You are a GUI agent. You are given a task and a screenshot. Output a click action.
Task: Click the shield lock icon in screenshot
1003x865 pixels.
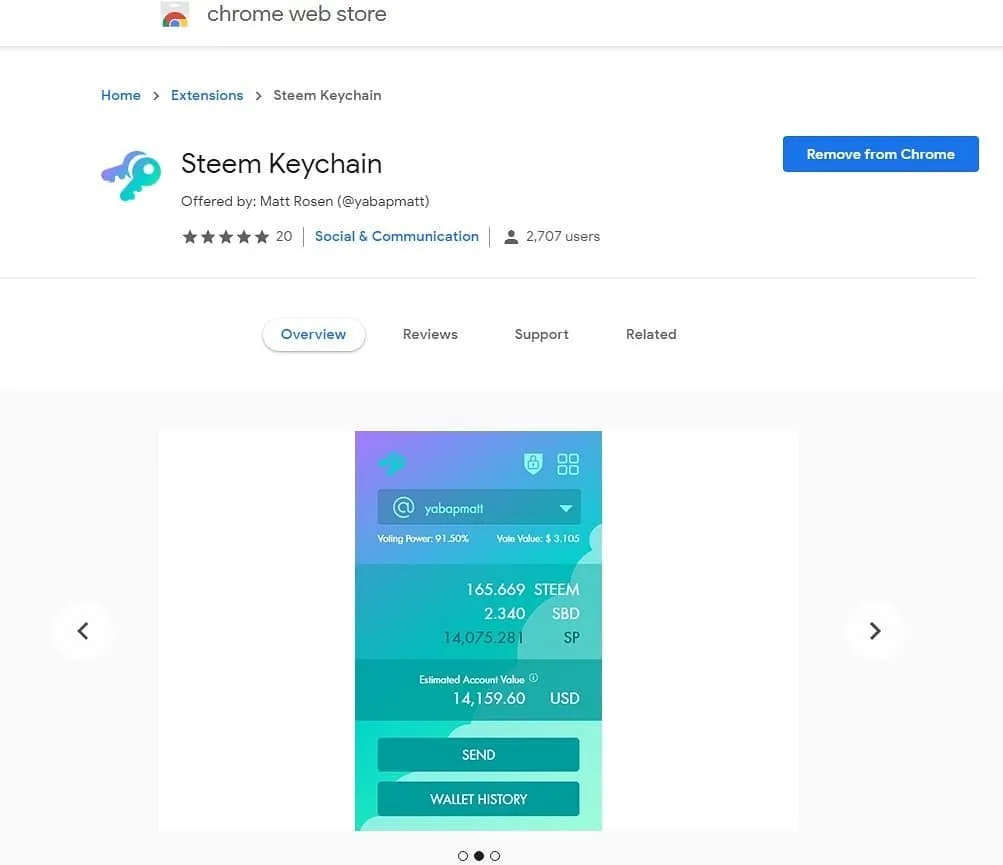tap(533, 463)
